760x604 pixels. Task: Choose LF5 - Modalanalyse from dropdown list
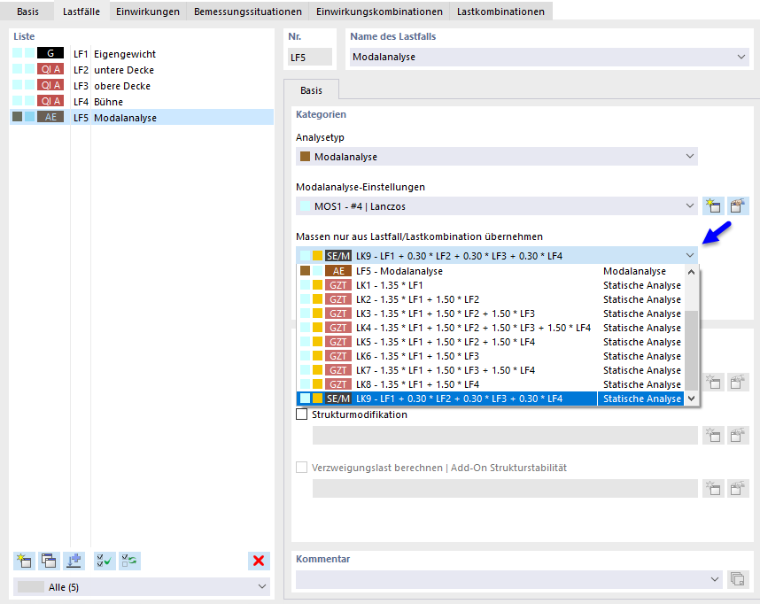point(491,271)
